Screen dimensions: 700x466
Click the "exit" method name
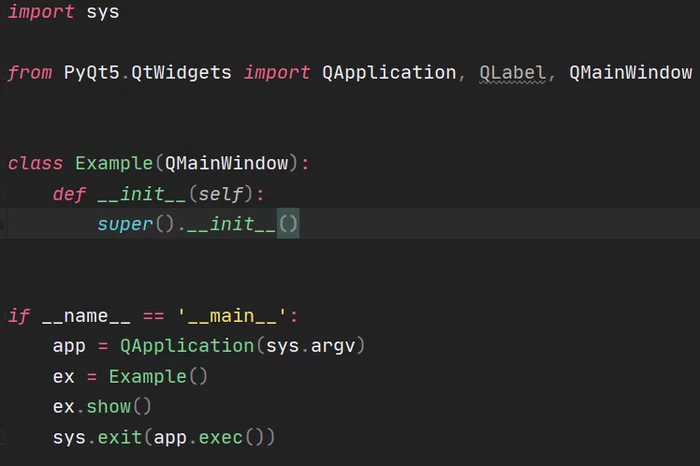coord(120,437)
